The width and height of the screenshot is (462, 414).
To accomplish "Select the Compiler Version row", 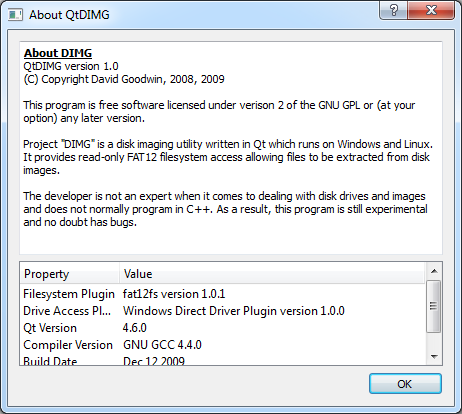I will point(223,345).
